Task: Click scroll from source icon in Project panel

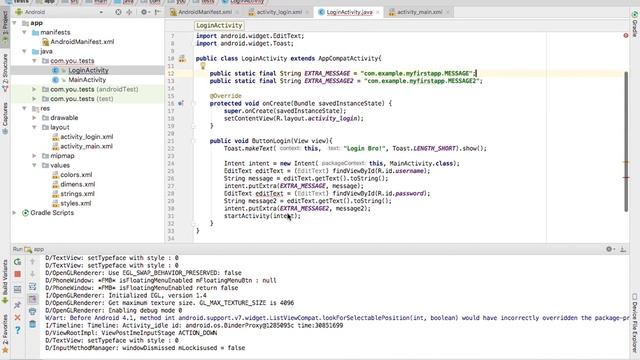Action: (x=118, y=12)
